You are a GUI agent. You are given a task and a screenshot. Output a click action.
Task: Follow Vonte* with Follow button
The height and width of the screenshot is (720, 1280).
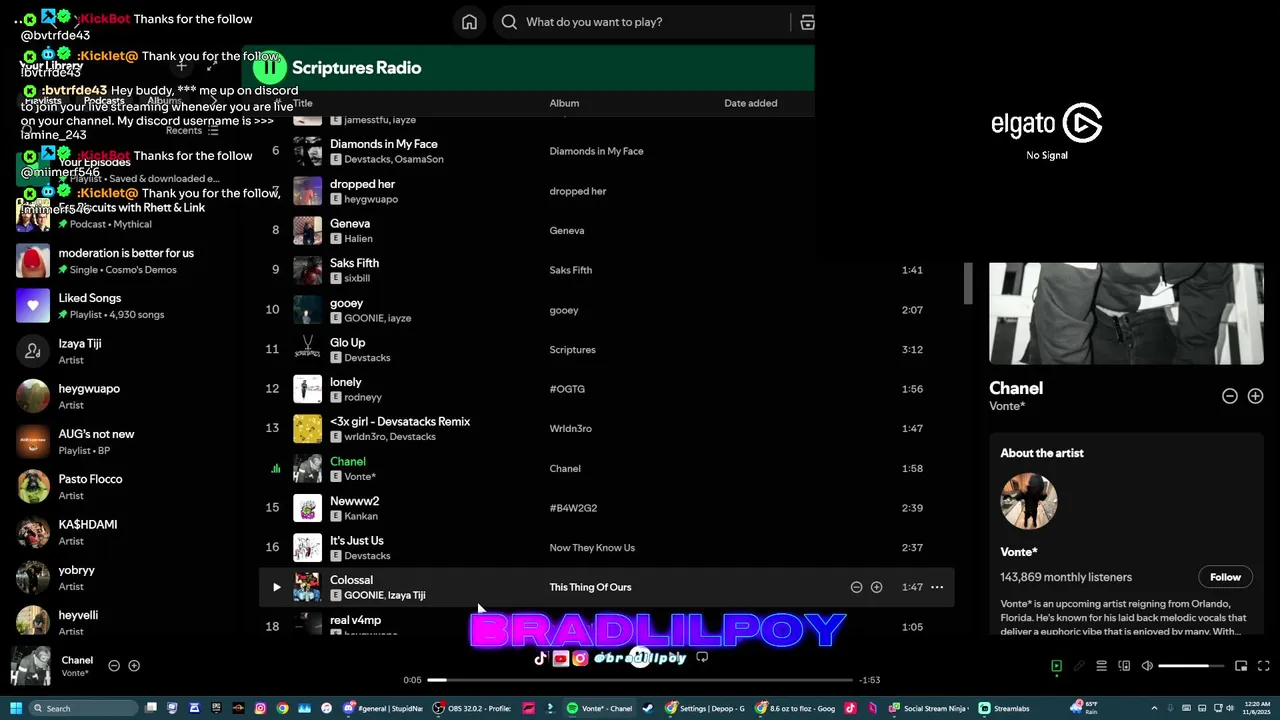click(x=1225, y=577)
